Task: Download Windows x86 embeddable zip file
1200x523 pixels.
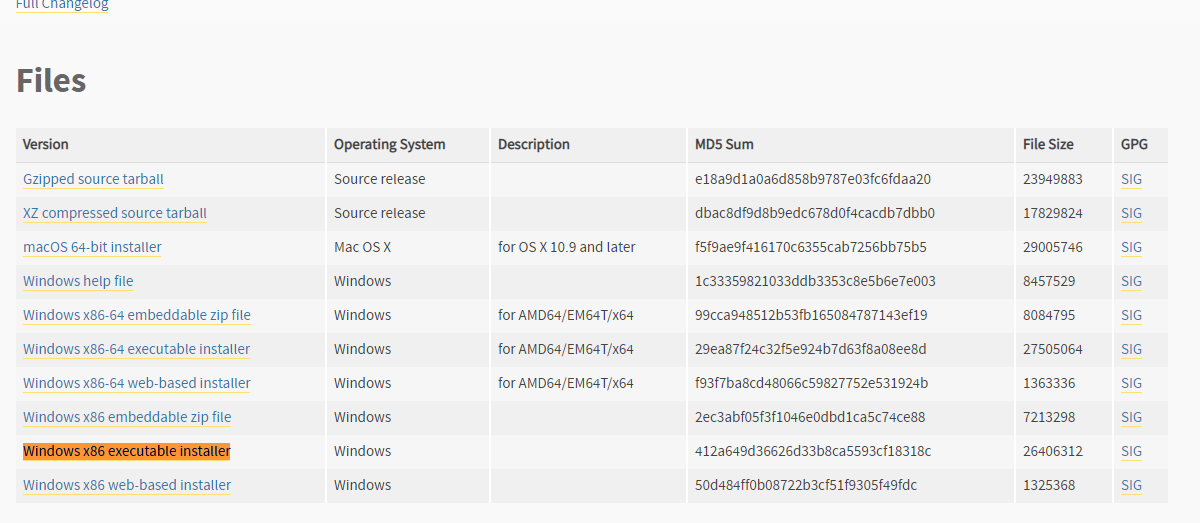Action: (x=127, y=417)
